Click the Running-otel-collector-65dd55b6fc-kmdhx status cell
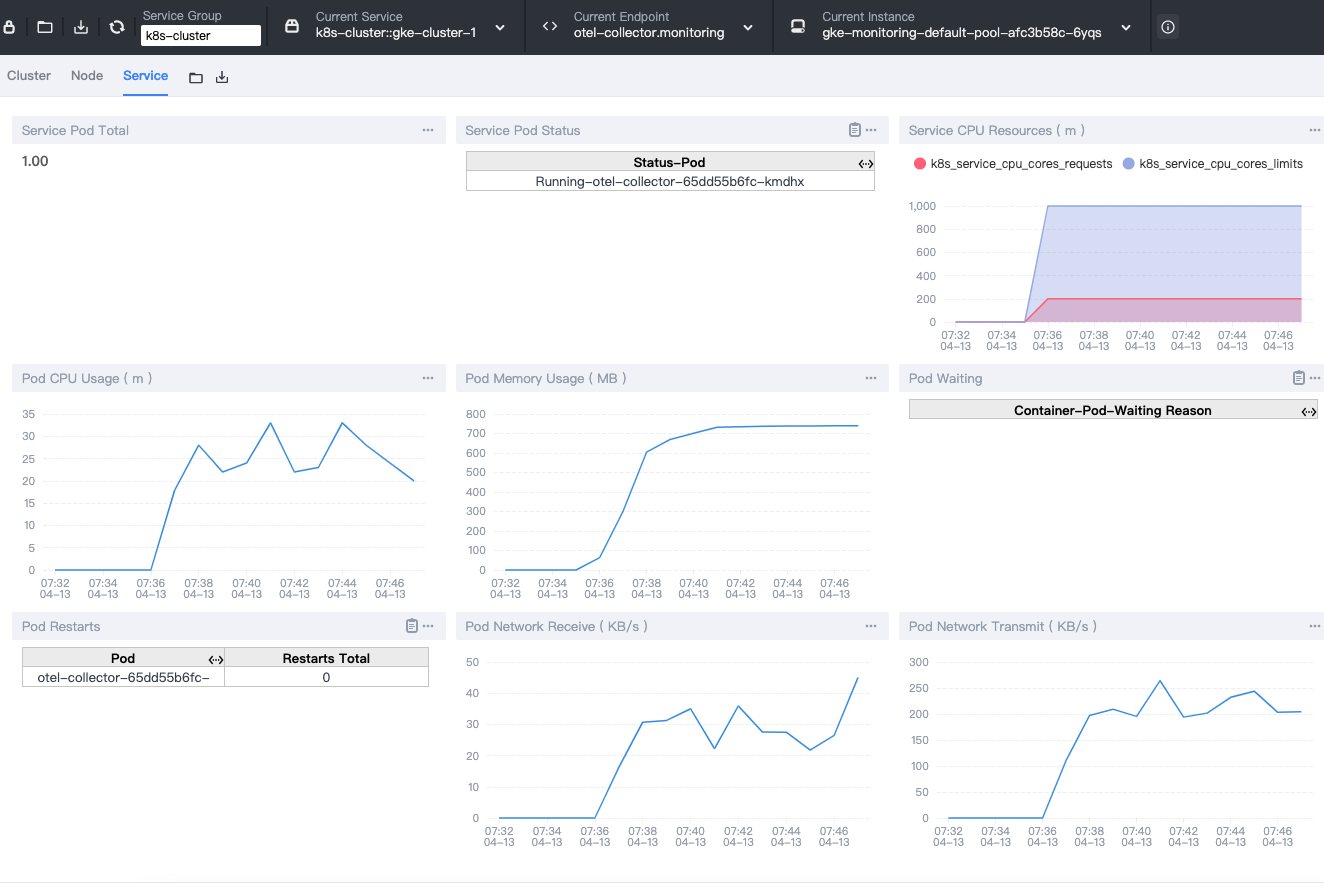1324x883 pixels. [670, 182]
